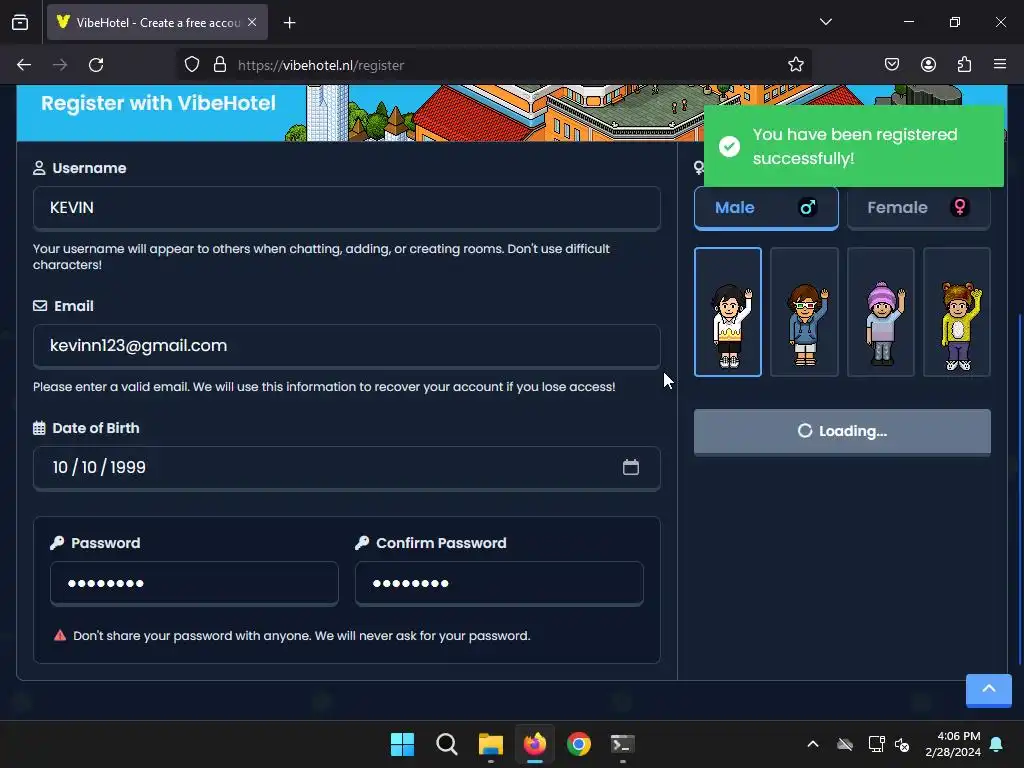
Task: Click the address bar URL
Action: [321, 65]
